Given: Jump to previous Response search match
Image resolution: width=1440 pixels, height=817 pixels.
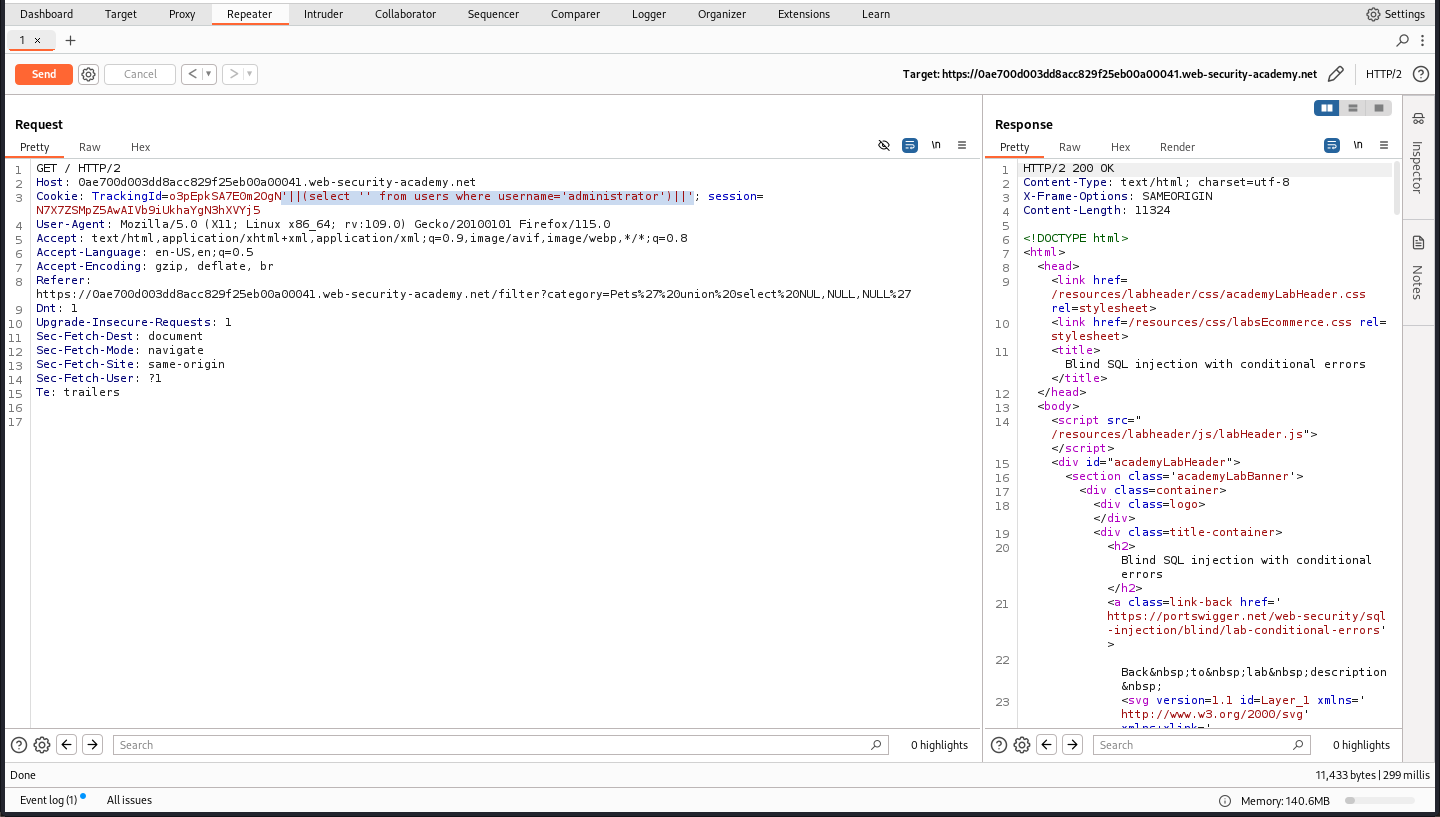Looking at the screenshot, I should pos(1047,745).
